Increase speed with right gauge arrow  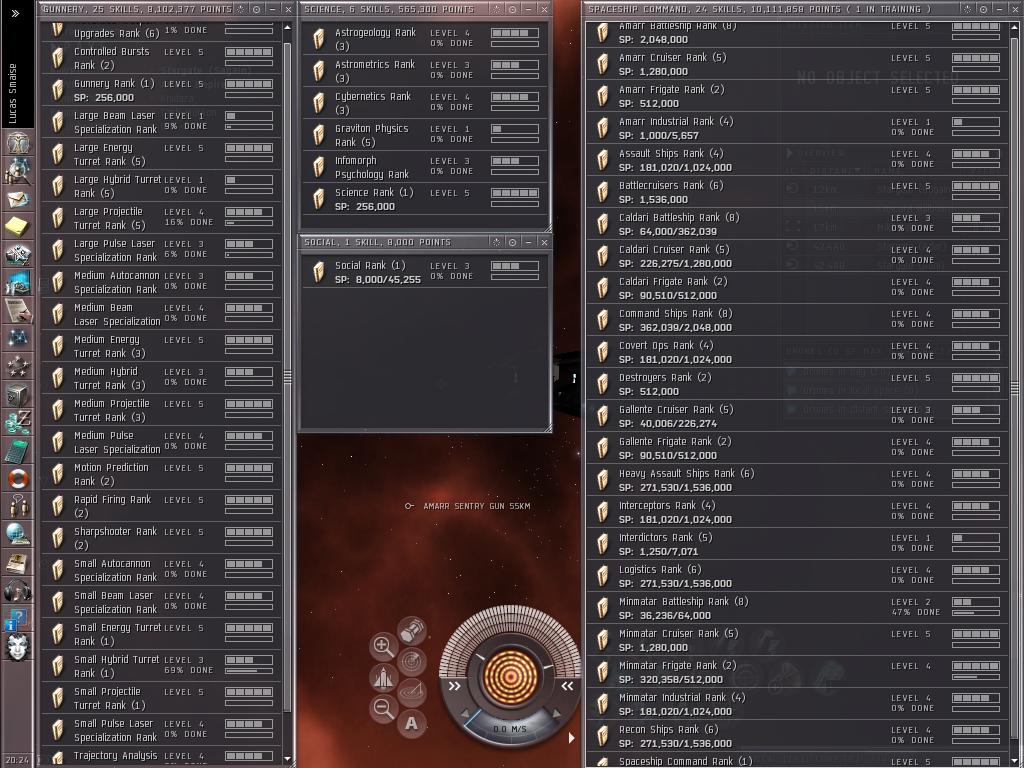tap(556, 714)
